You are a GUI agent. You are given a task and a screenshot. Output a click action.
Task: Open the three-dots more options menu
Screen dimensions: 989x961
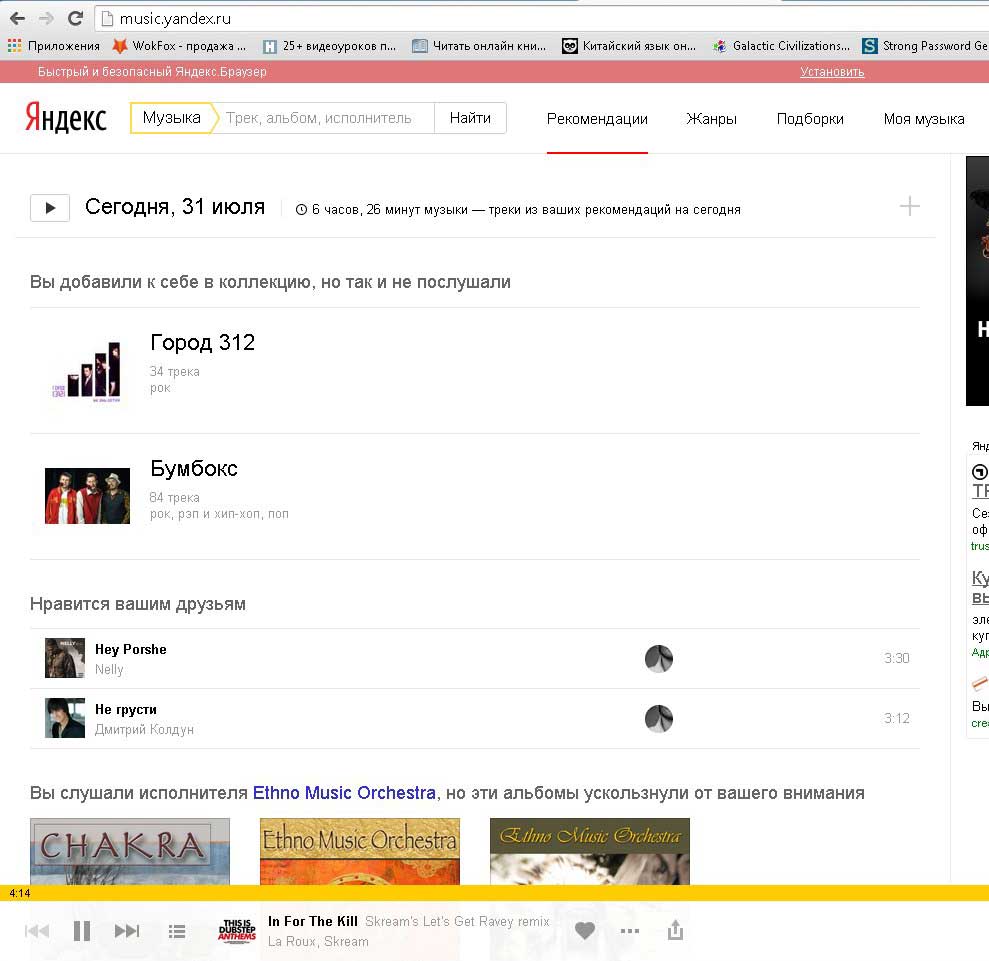click(629, 931)
